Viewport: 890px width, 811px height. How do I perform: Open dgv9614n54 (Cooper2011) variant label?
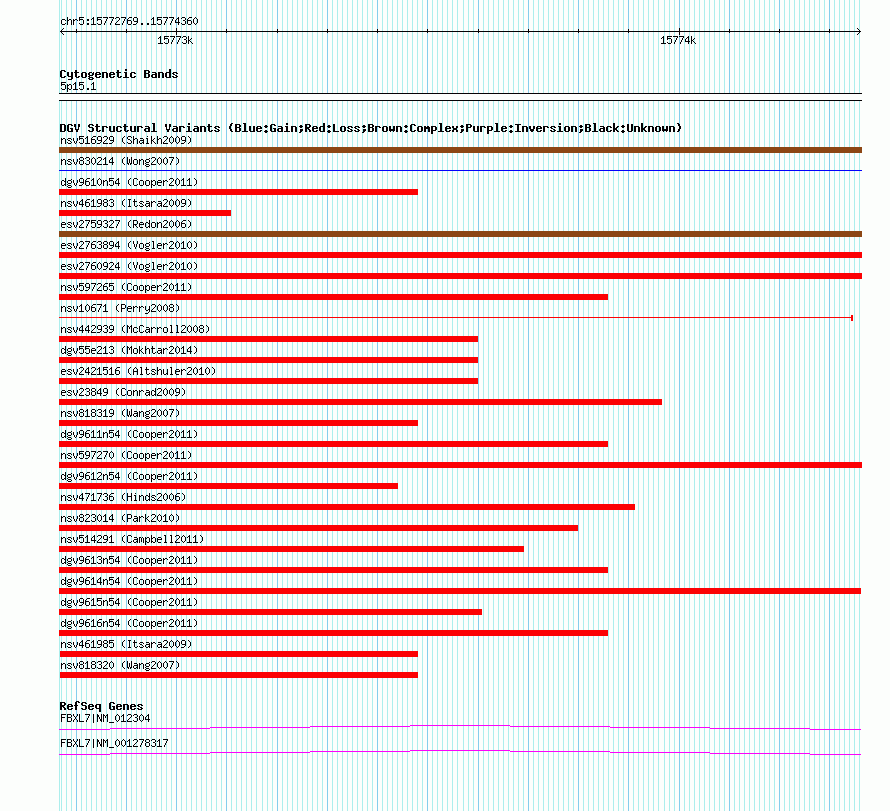coord(129,581)
